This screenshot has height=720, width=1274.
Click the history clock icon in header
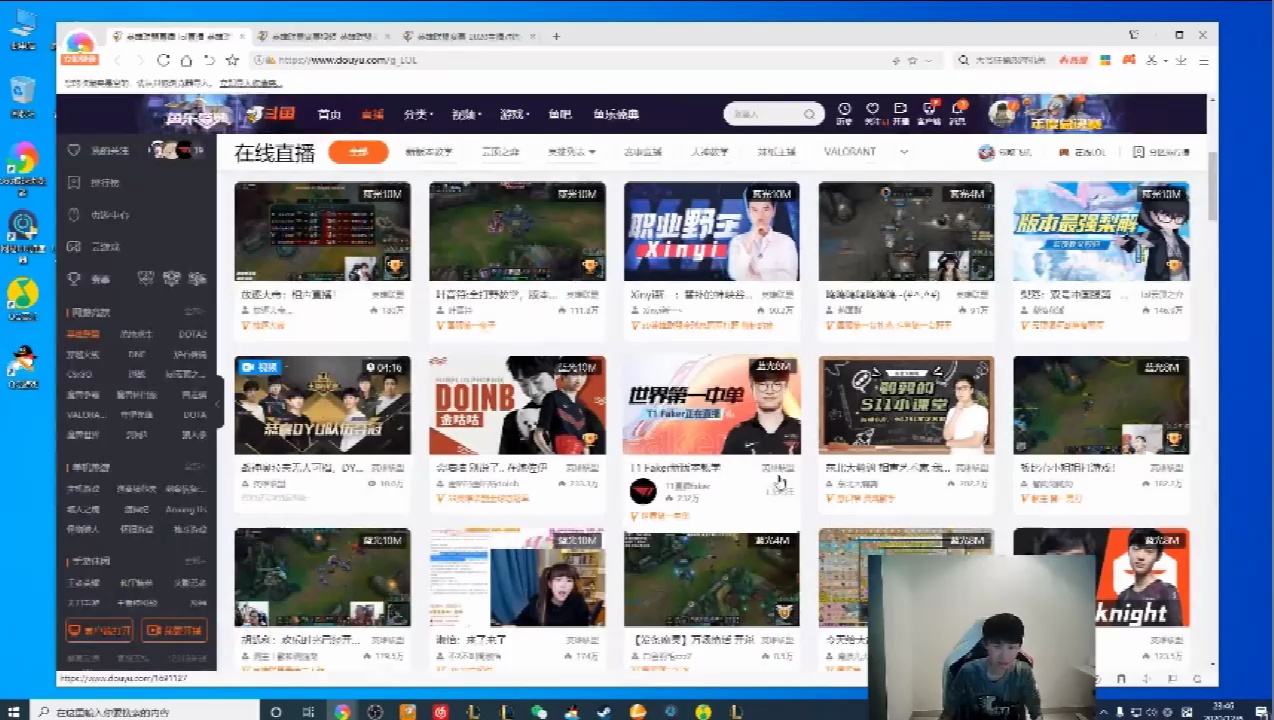[844, 109]
